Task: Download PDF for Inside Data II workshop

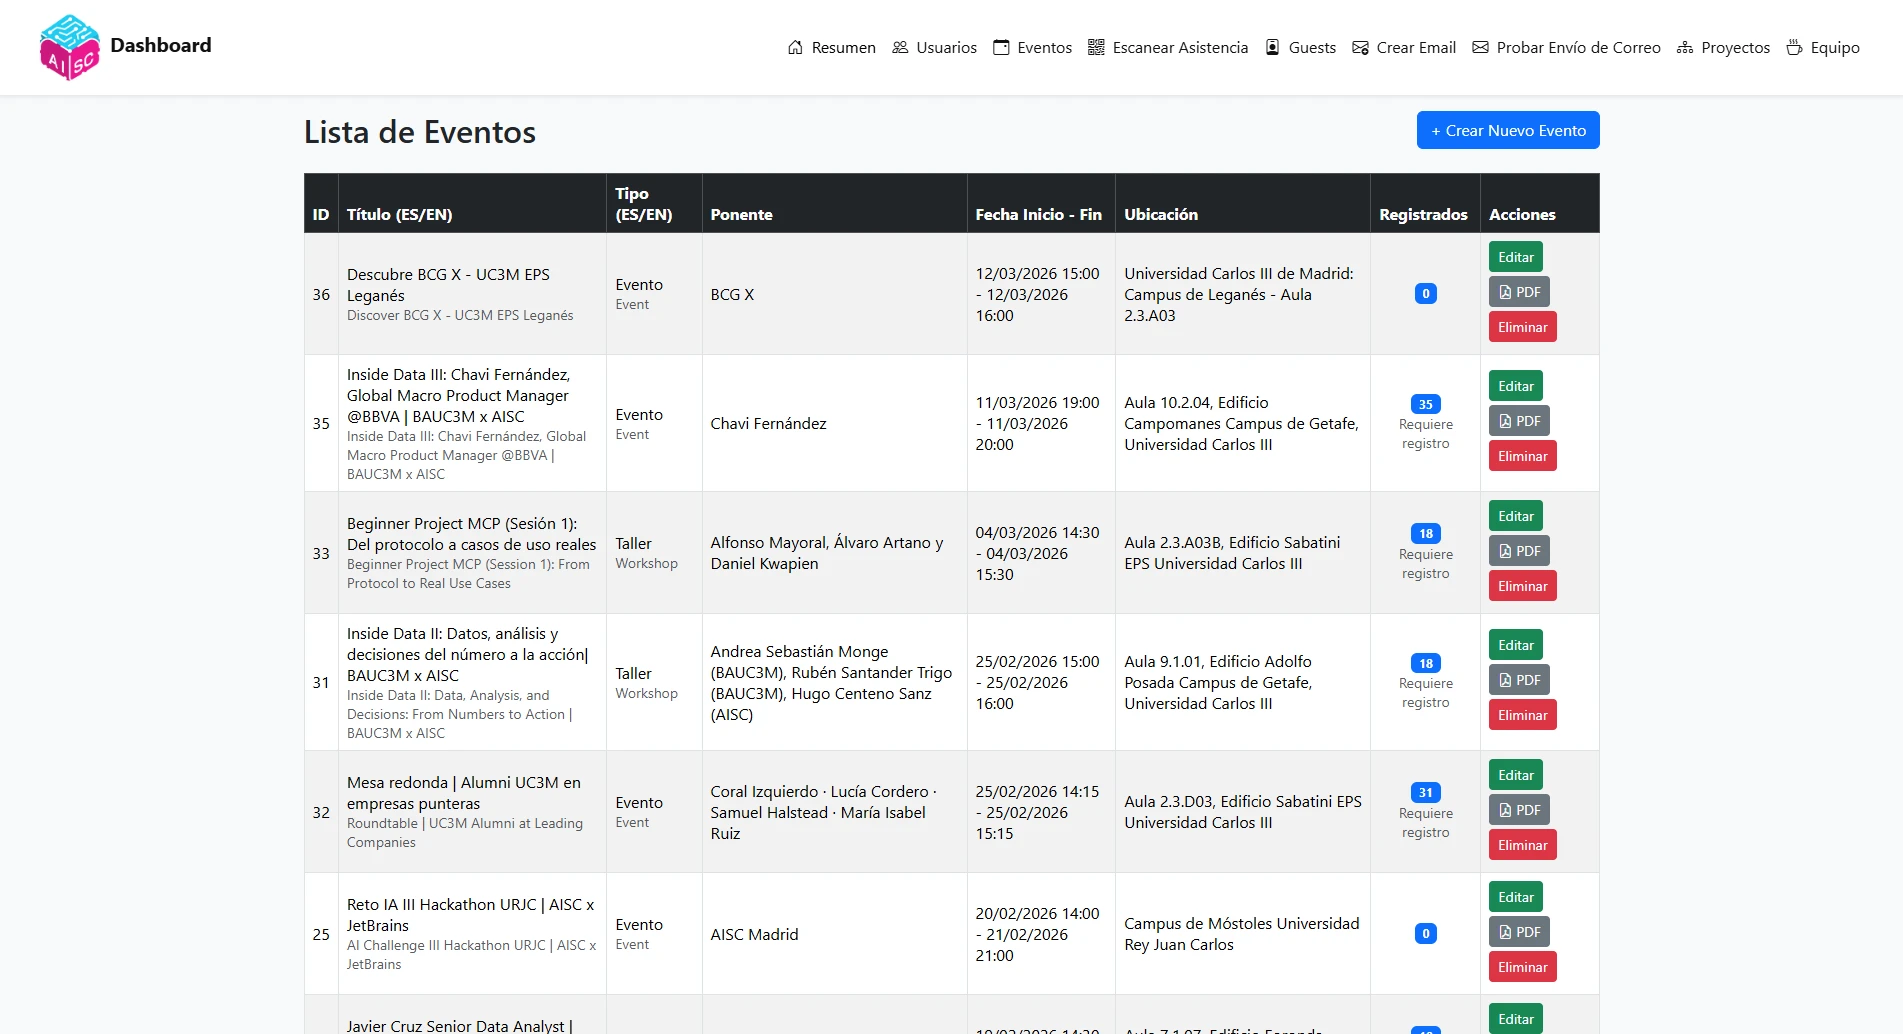Action: tap(1519, 680)
